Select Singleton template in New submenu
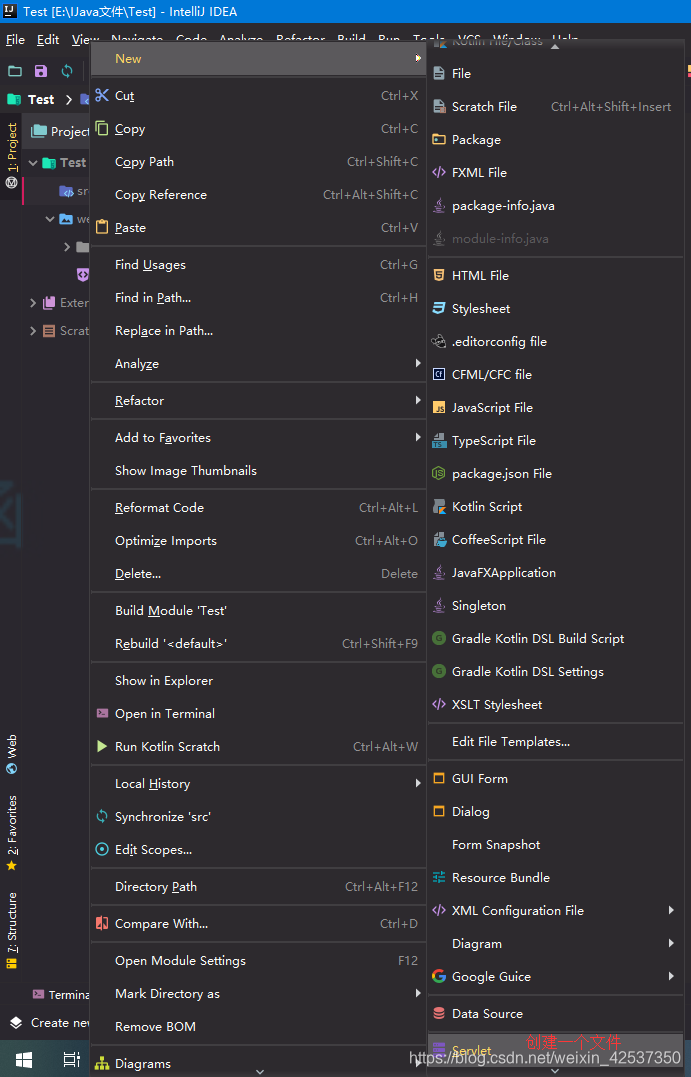The height and width of the screenshot is (1077, 691). click(555, 605)
